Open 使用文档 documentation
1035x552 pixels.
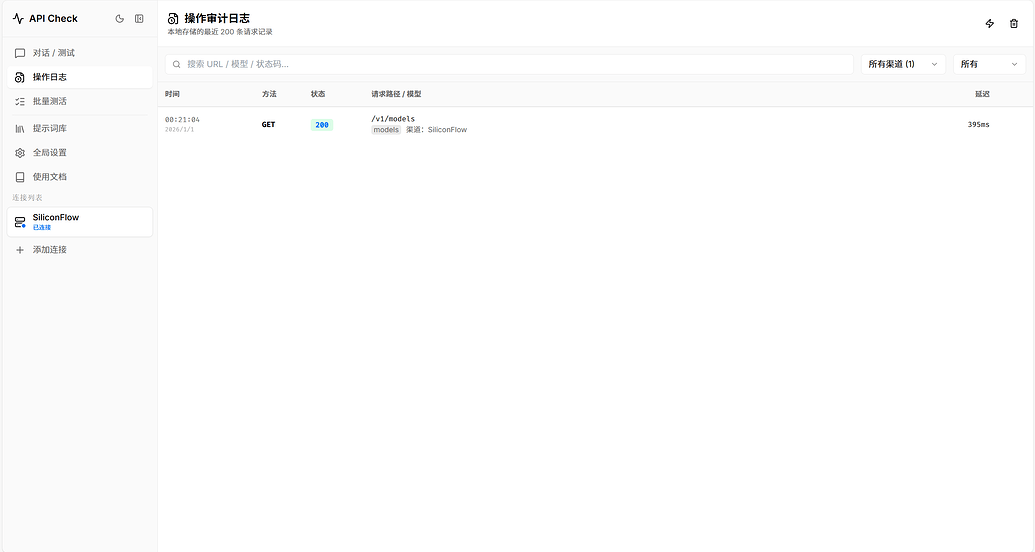point(80,177)
